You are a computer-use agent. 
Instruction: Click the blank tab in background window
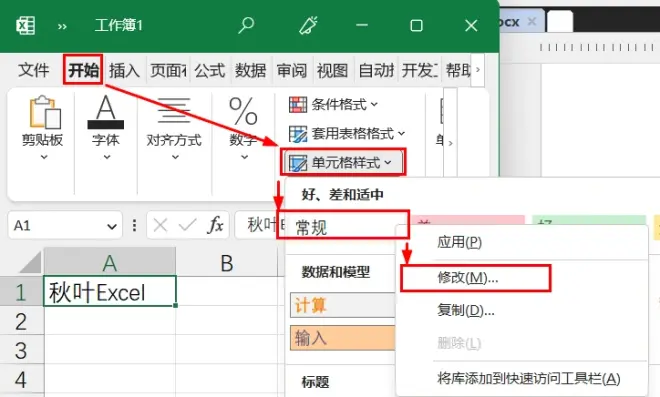(559, 22)
